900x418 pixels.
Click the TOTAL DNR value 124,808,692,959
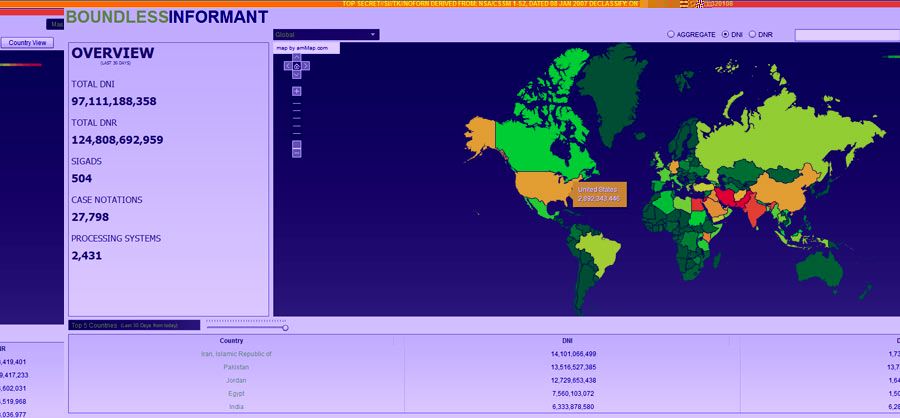click(x=117, y=140)
